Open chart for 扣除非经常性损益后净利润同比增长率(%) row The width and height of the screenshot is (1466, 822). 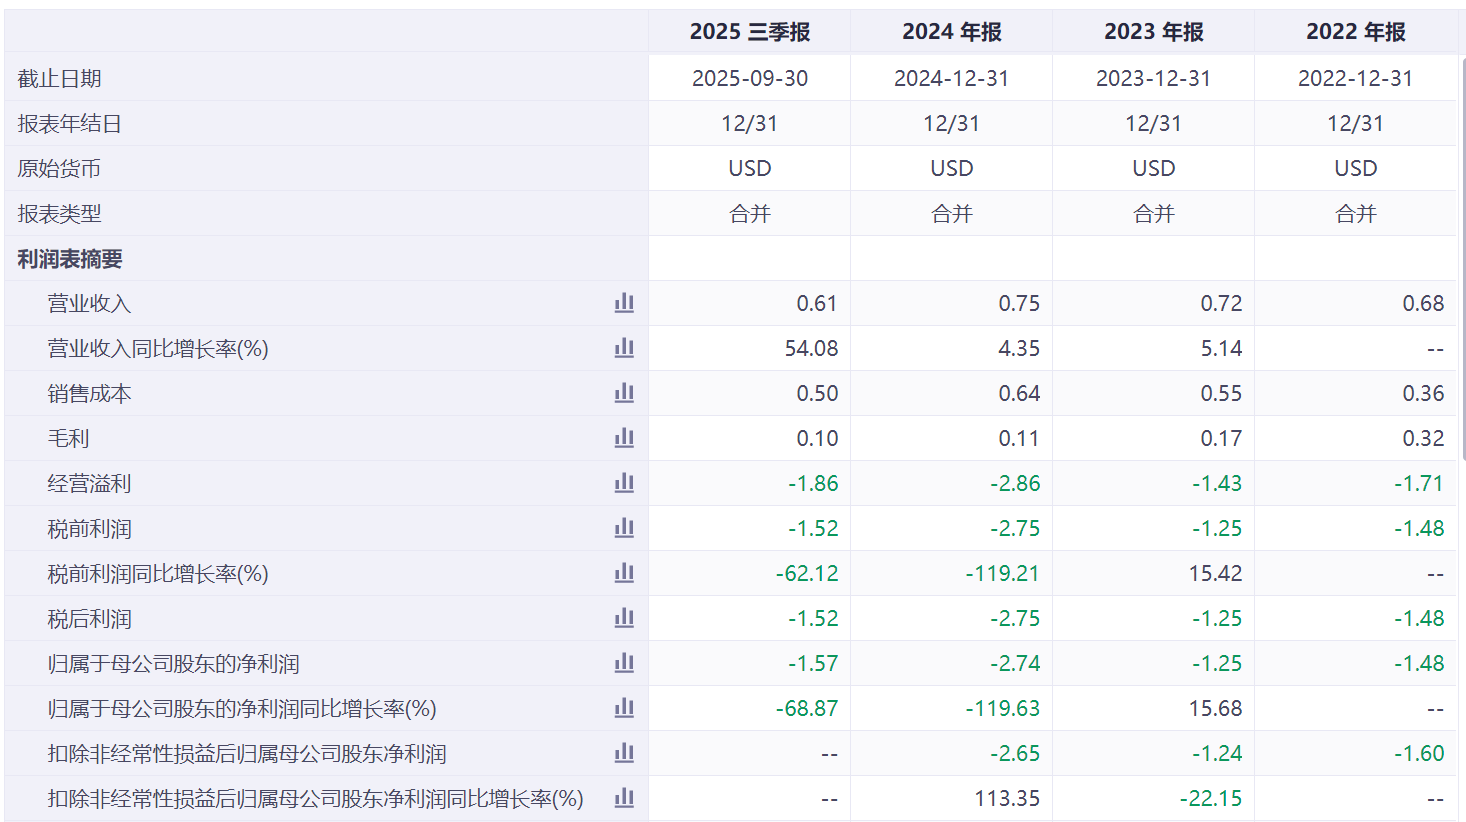[624, 798]
